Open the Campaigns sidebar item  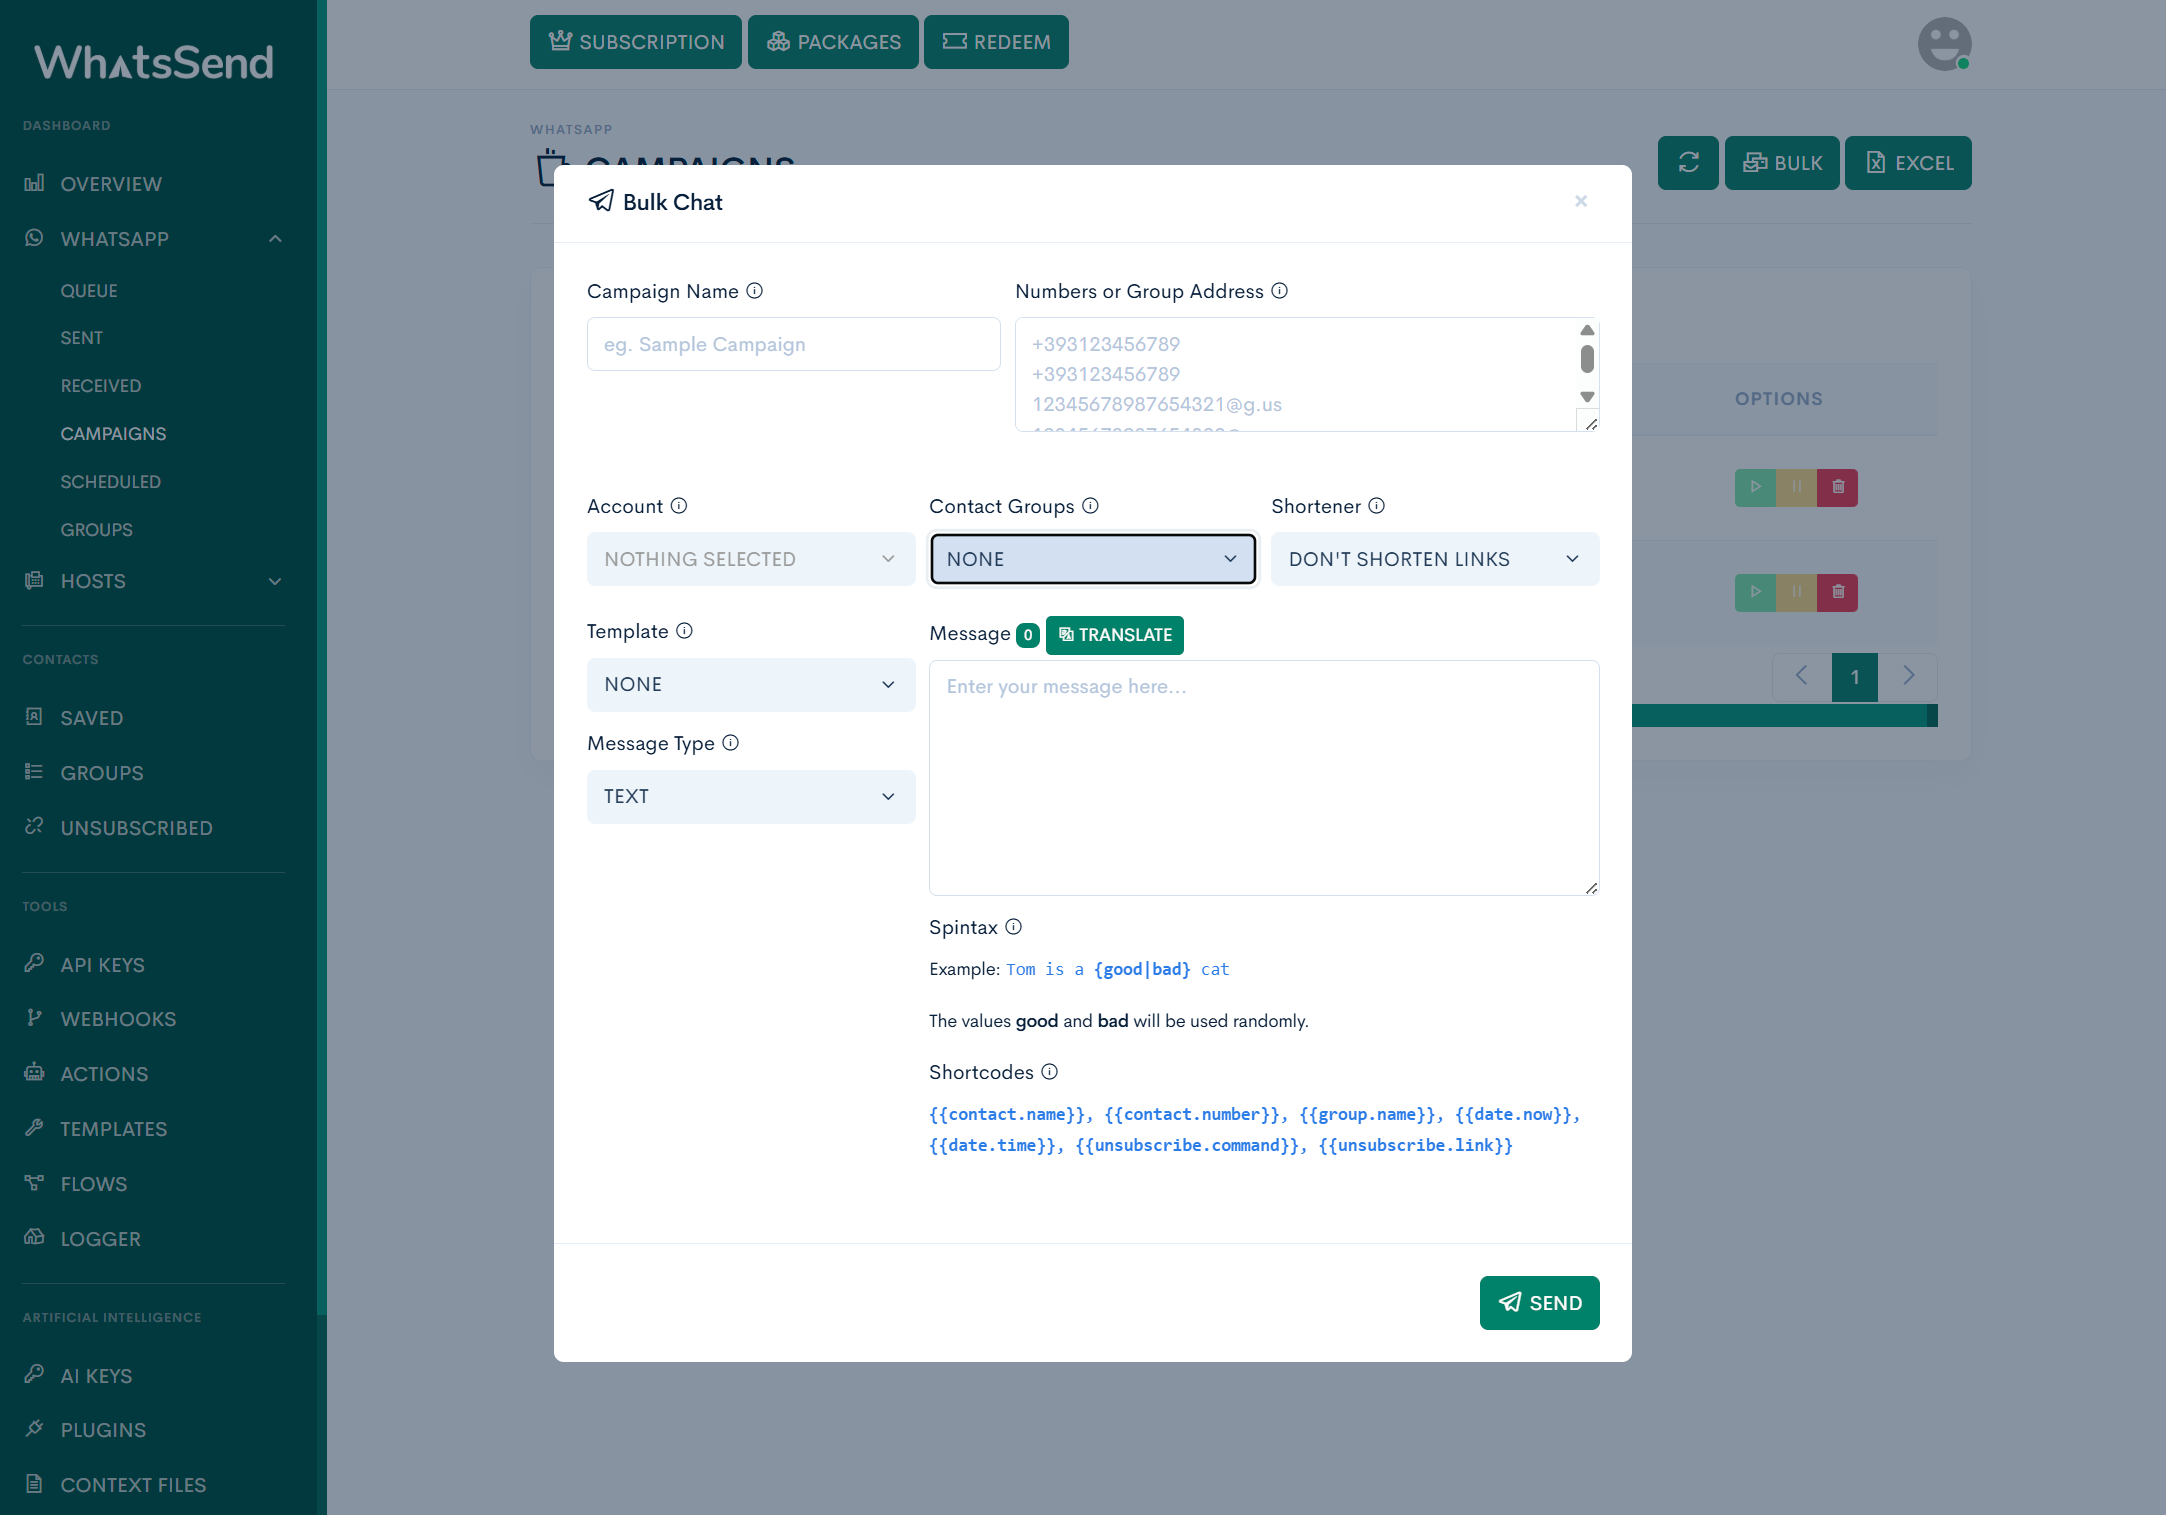(x=113, y=434)
